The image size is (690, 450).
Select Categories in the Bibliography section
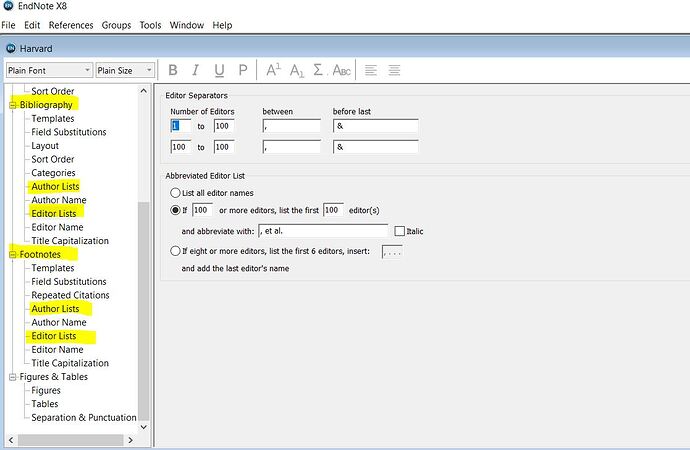point(53,173)
